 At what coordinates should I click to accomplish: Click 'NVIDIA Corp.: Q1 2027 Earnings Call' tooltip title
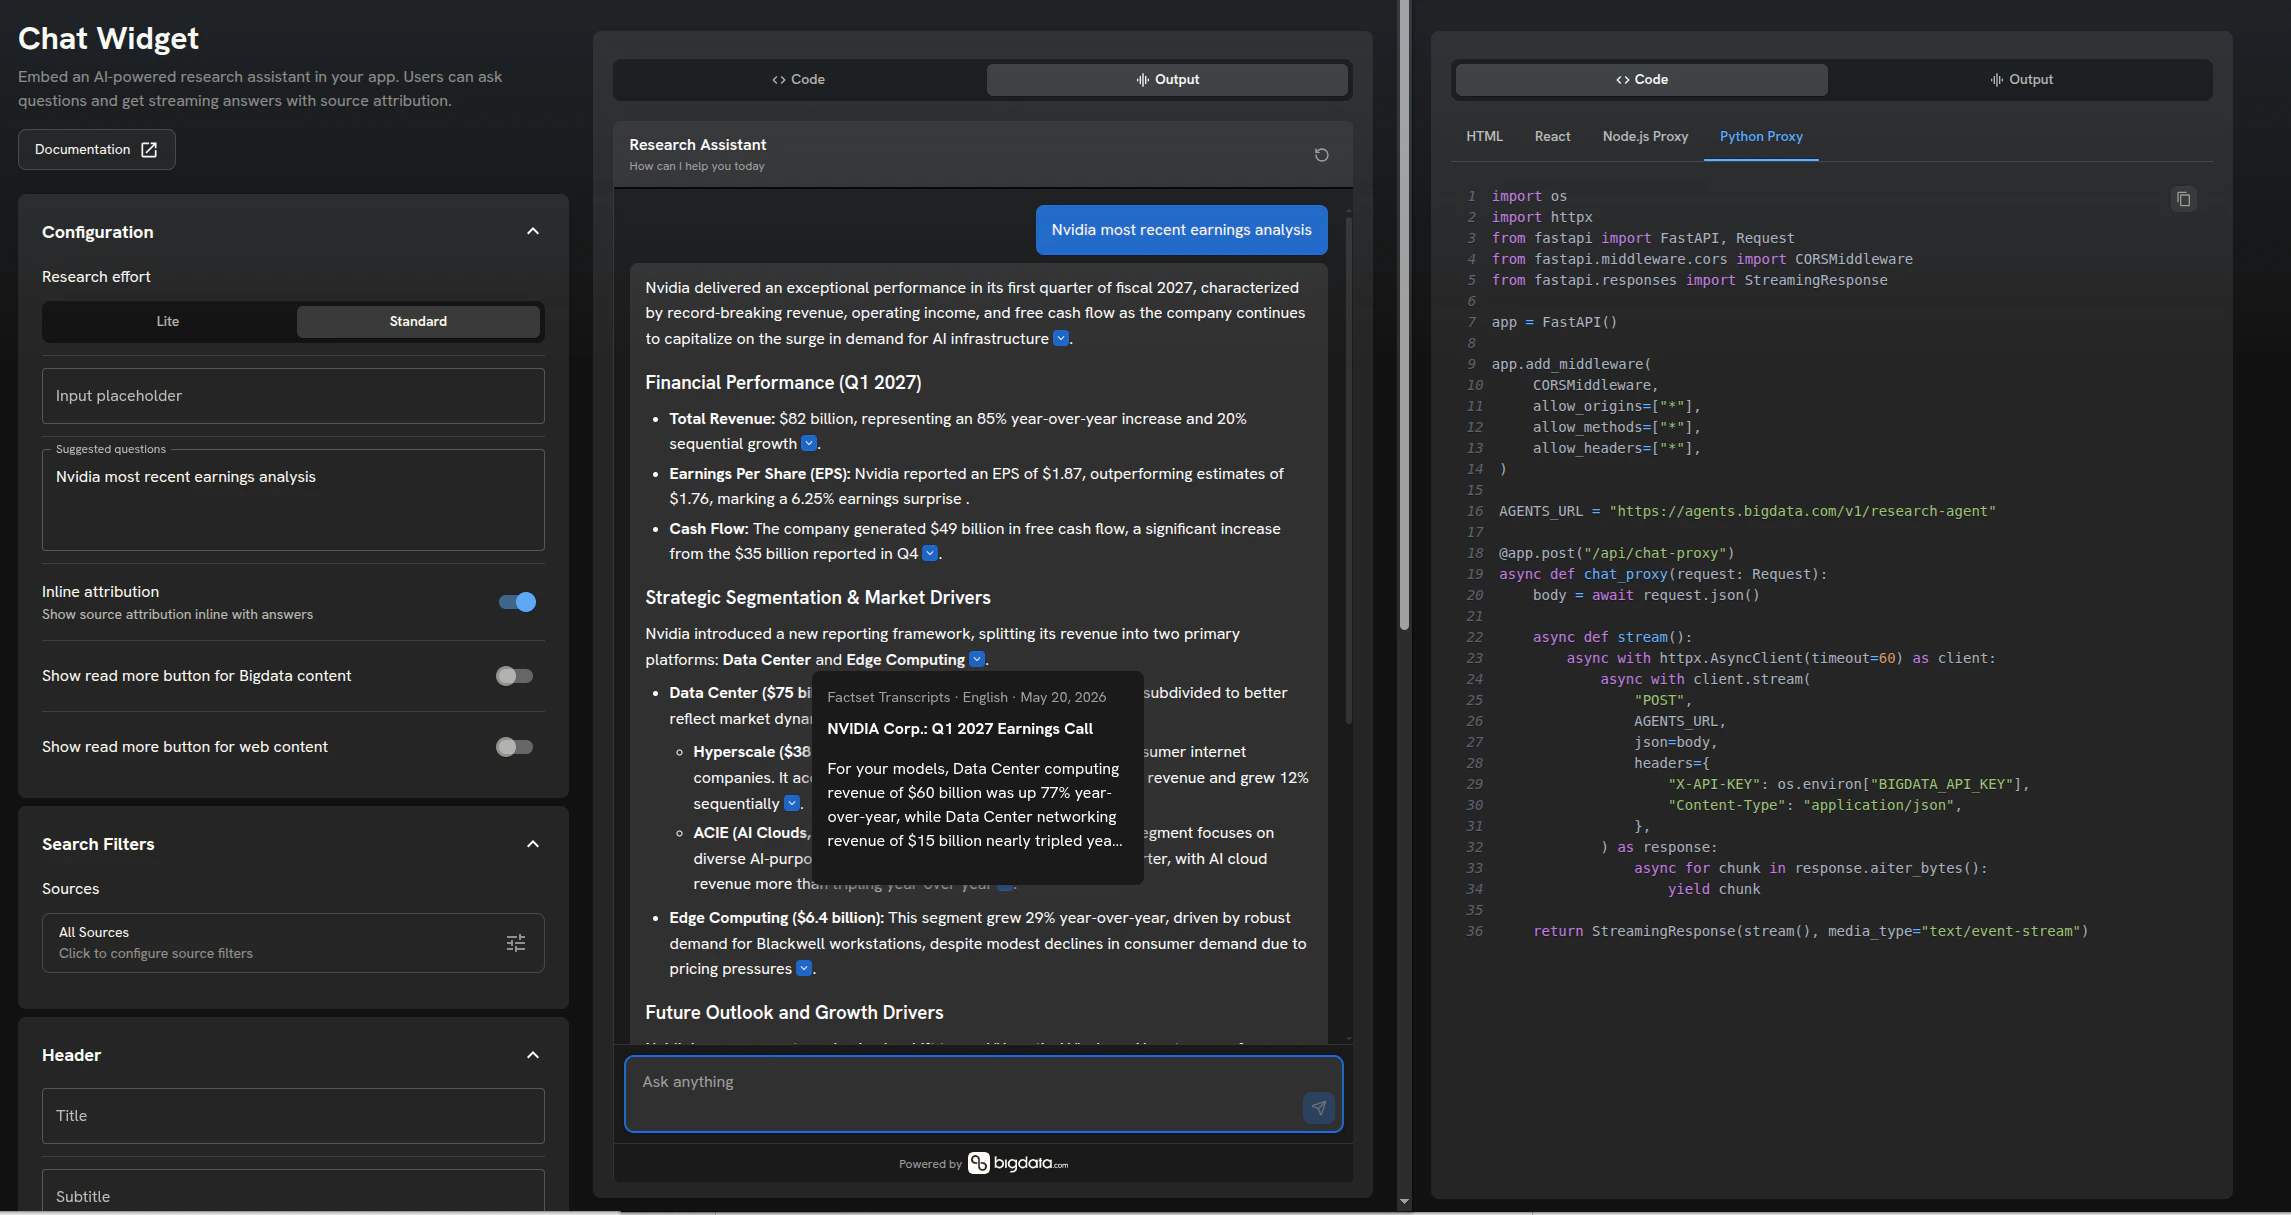click(960, 729)
